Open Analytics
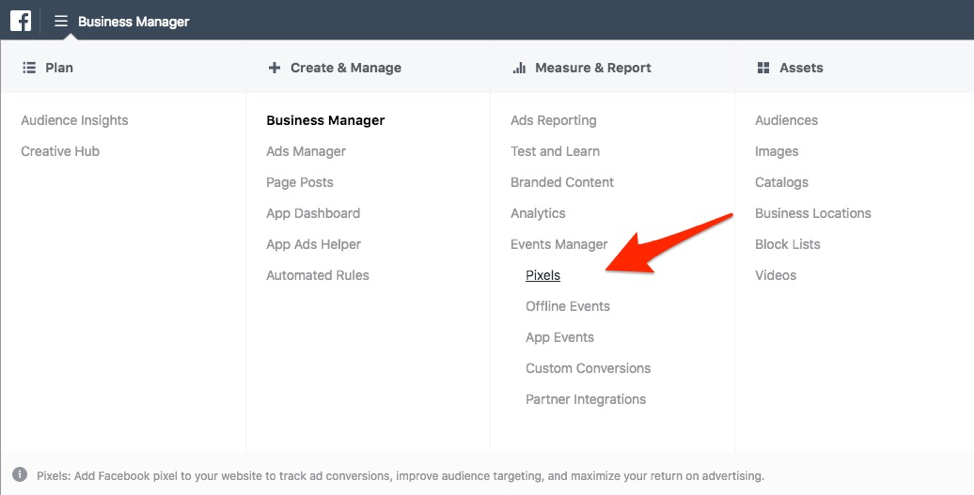Screen dimensions: 974x495 coord(538,214)
